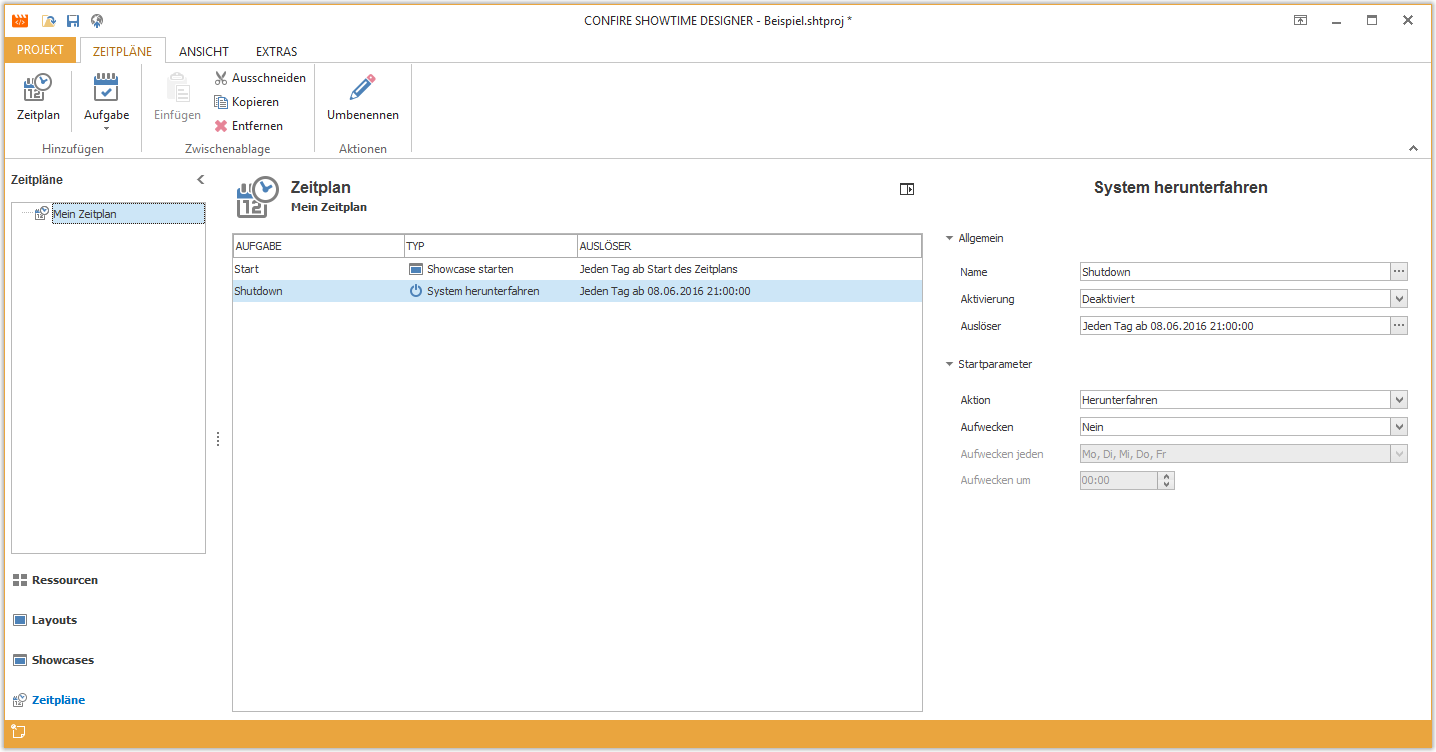This screenshot has height=752, width=1436.
Task: Click the ribbon display options icon
Action: [1300, 20]
